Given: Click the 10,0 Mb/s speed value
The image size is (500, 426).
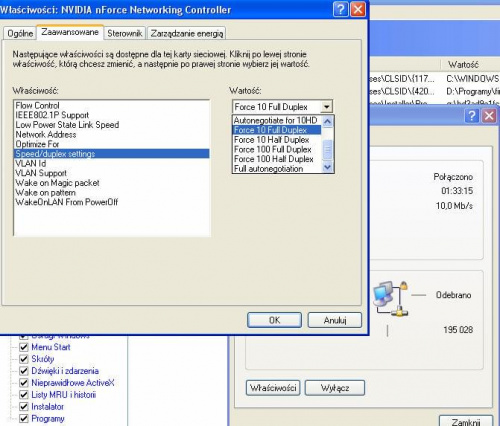Looking at the screenshot, I should (x=454, y=206).
